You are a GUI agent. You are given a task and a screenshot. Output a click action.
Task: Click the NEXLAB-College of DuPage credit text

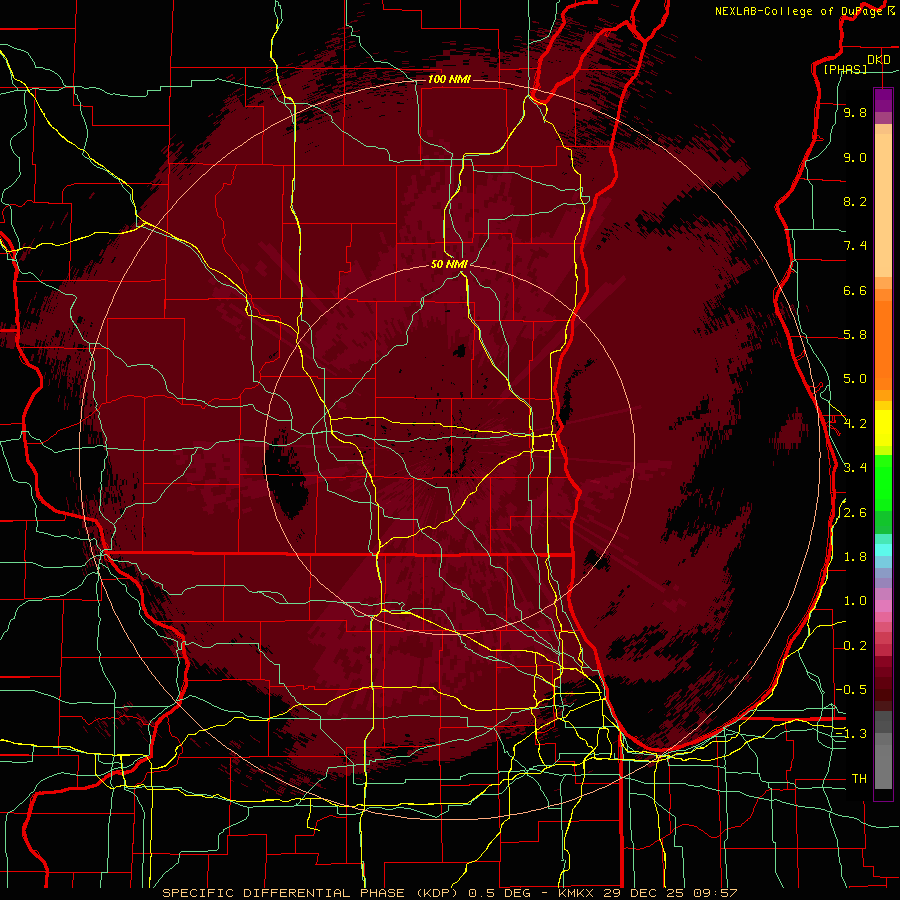tap(799, 11)
